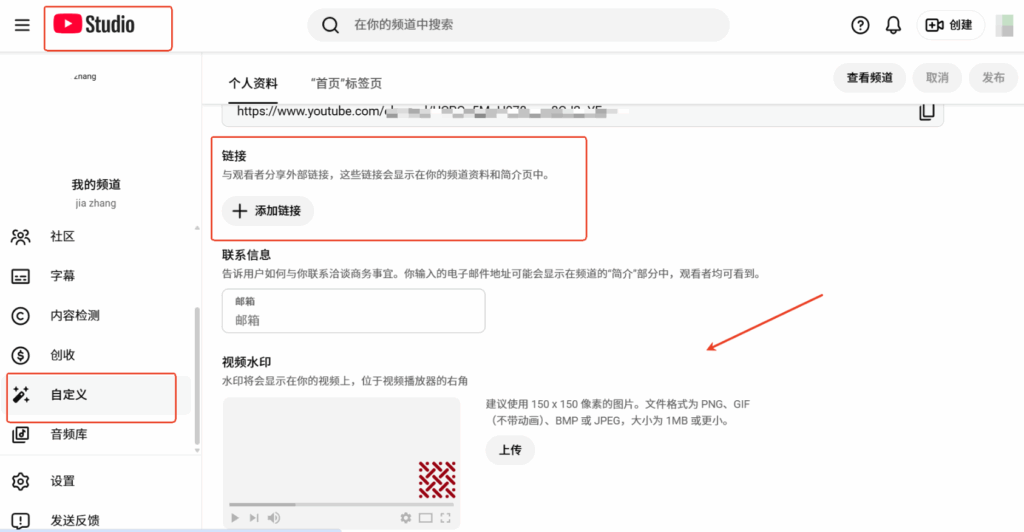Click the 添加链接 button
1024x532 pixels.
267,211
